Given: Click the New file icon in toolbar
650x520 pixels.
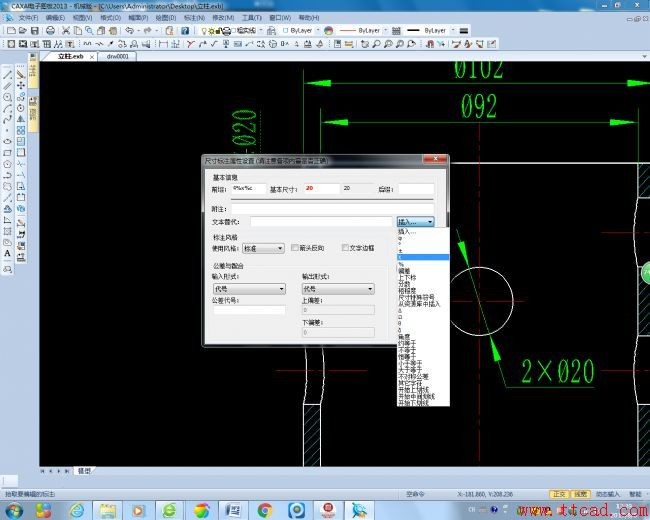Looking at the screenshot, I should (x=9, y=31).
